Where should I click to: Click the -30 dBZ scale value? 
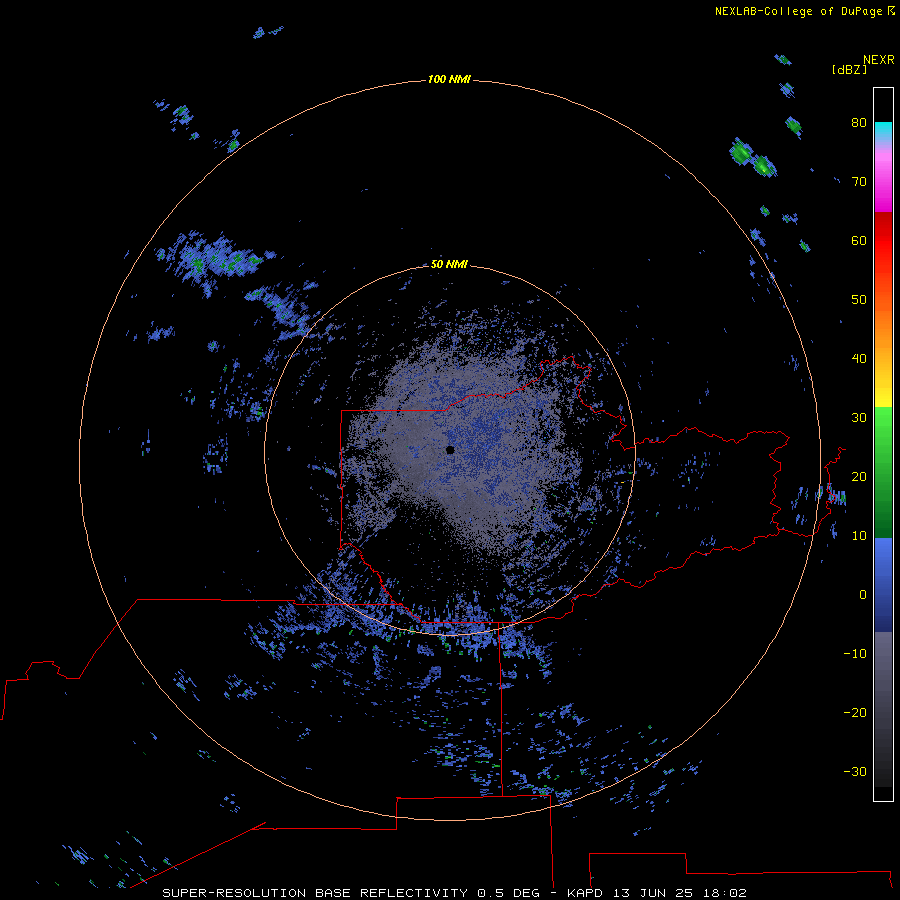point(855,771)
